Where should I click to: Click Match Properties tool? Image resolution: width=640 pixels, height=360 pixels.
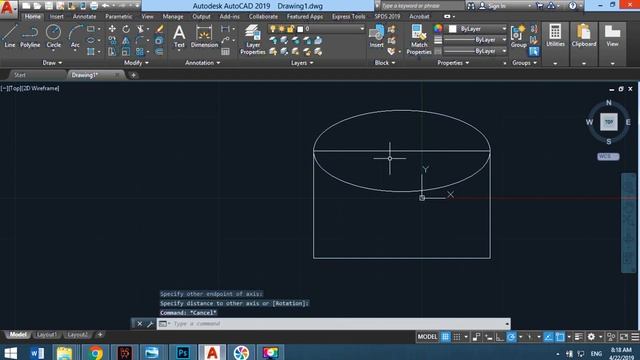(419, 39)
